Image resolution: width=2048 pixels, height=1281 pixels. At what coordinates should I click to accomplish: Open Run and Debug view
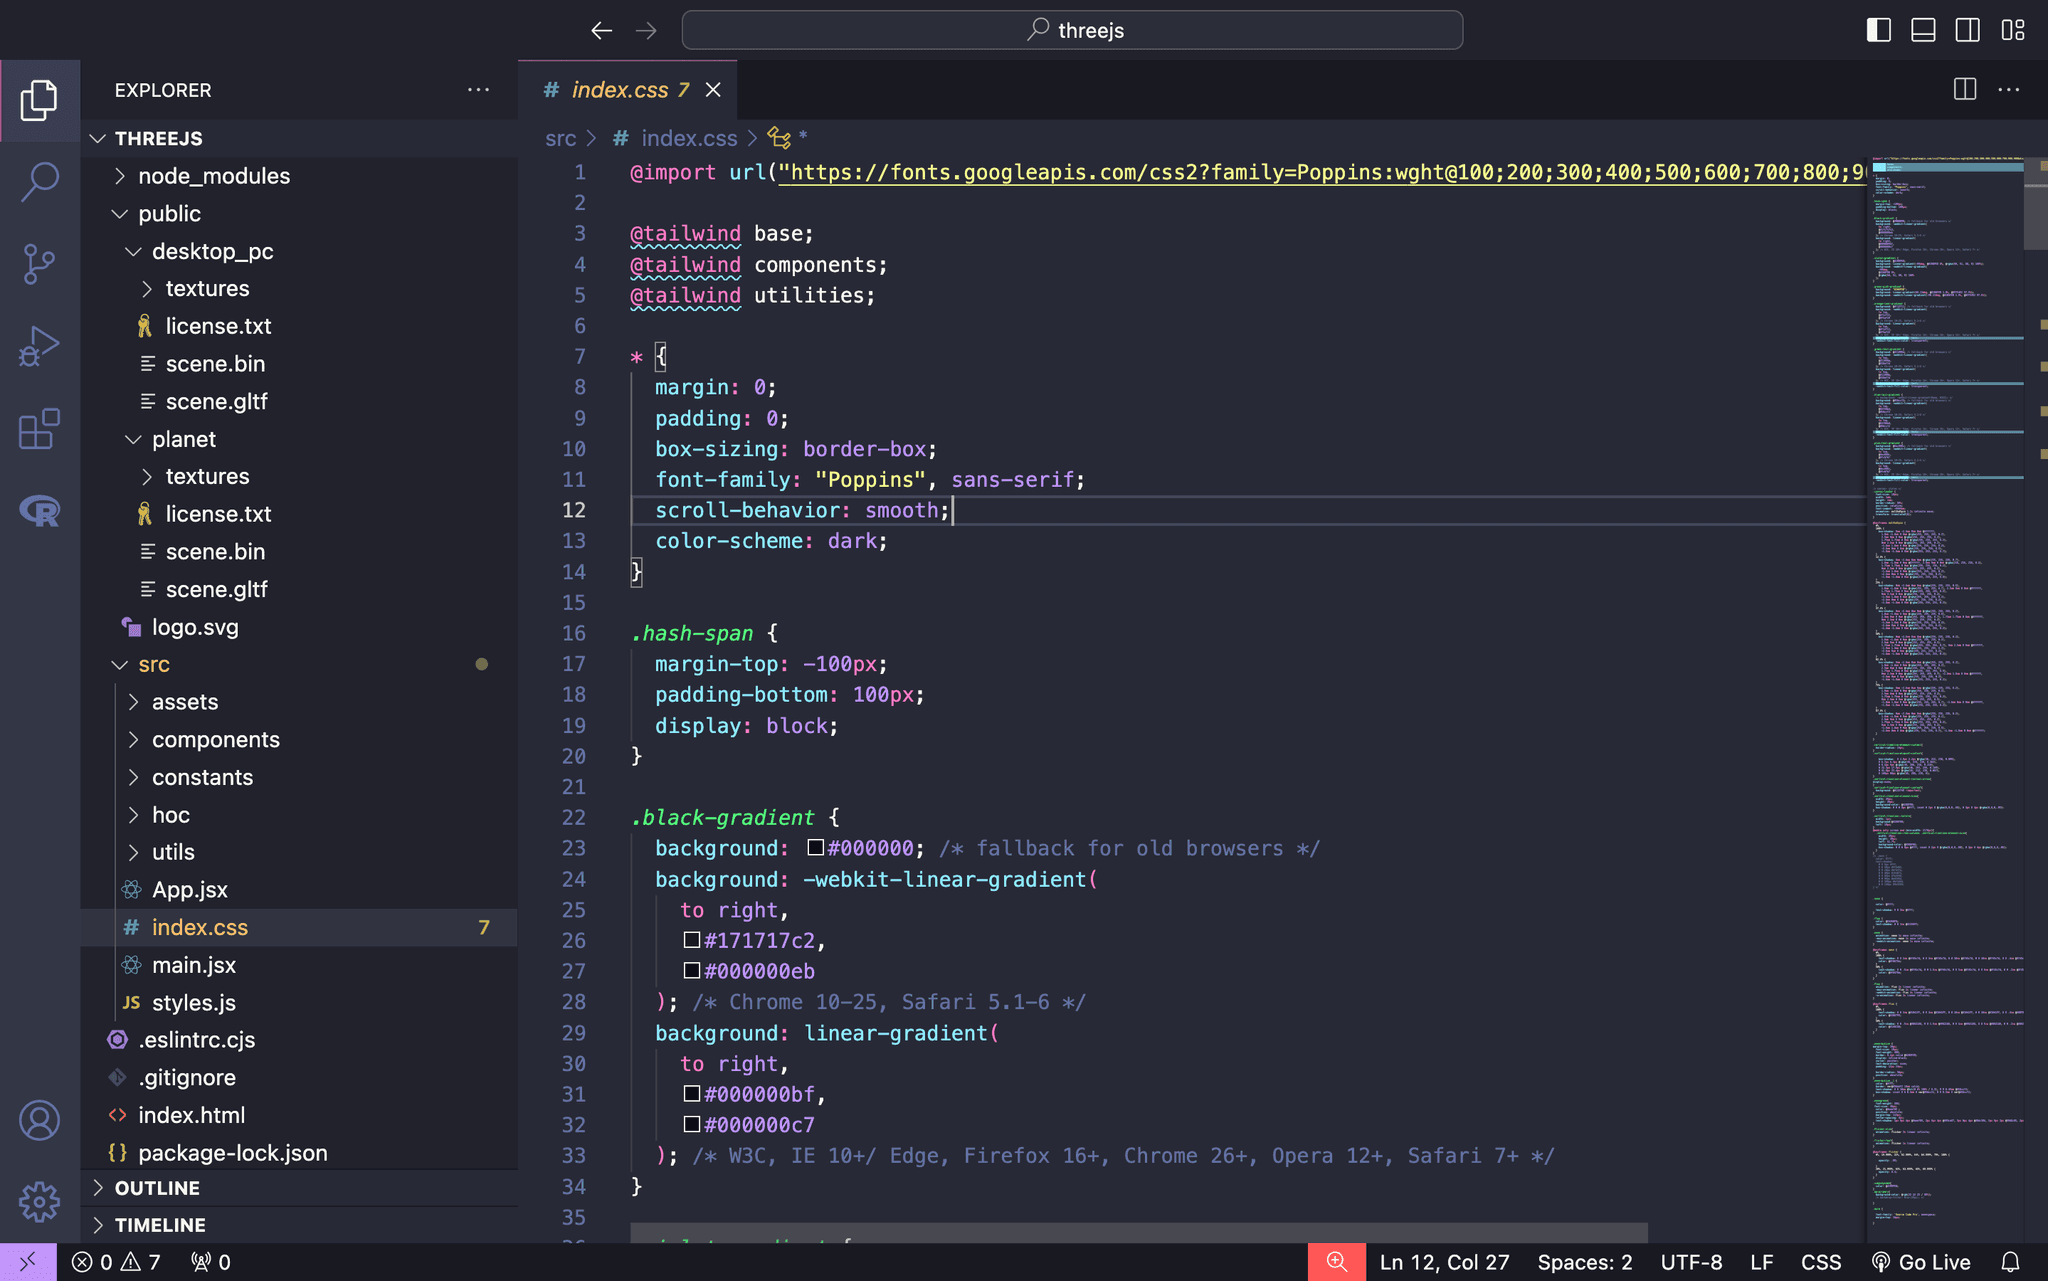pyautogui.click(x=40, y=347)
